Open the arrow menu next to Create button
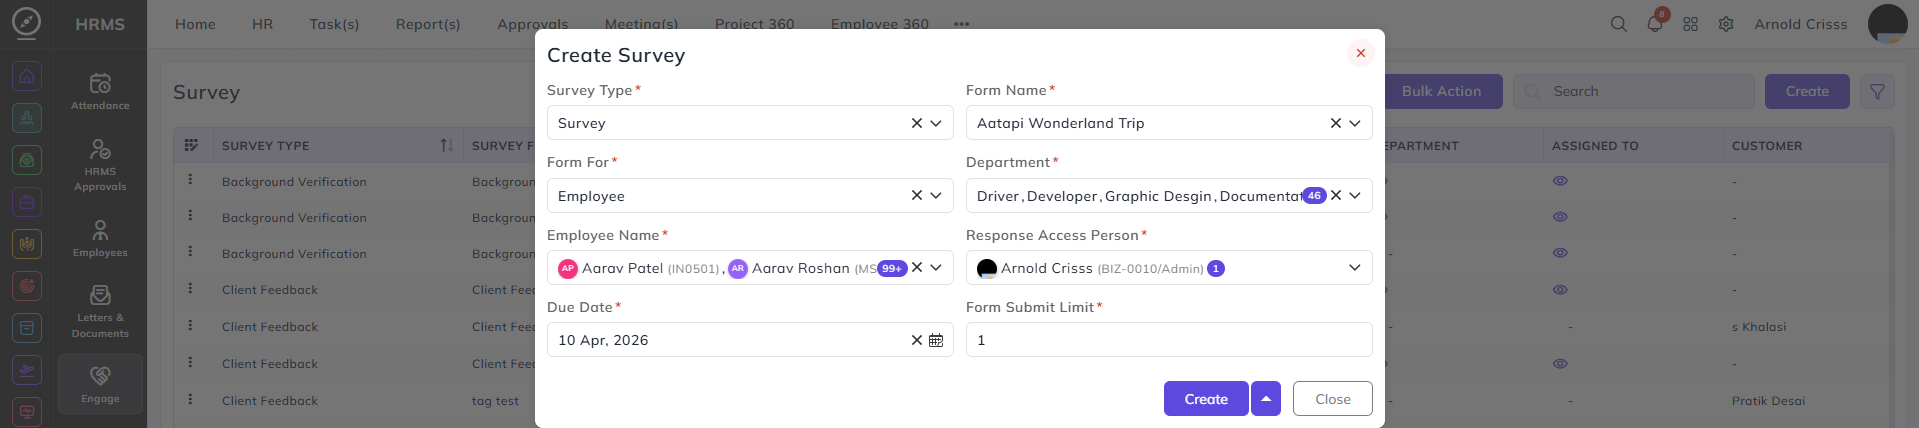1919x428 pixels. [1265, 398]
